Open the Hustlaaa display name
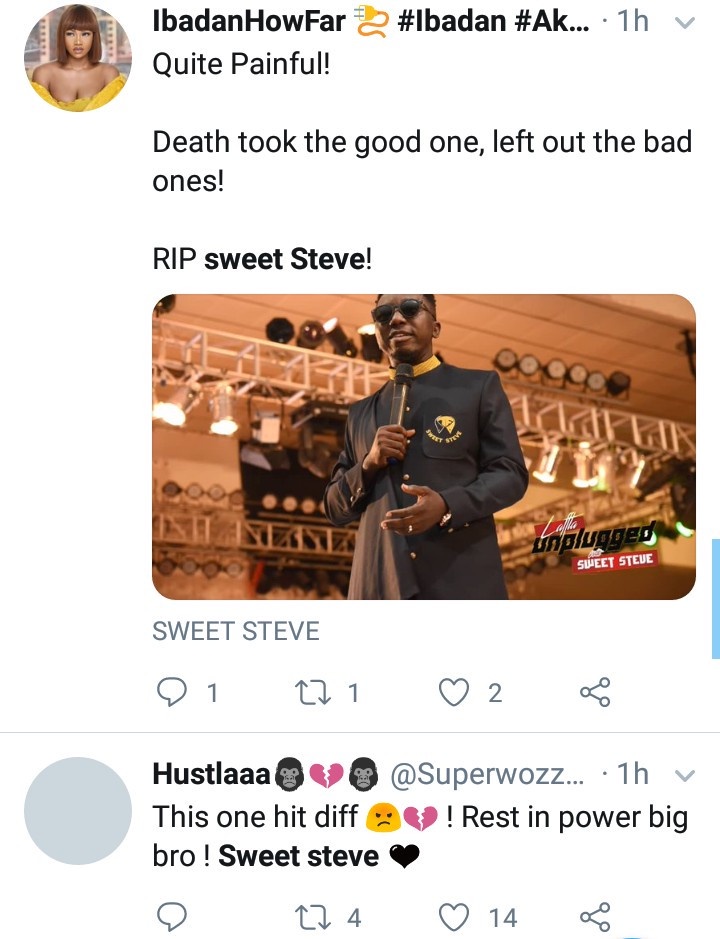Screen dimensions: 720x939 pos(211,774)
